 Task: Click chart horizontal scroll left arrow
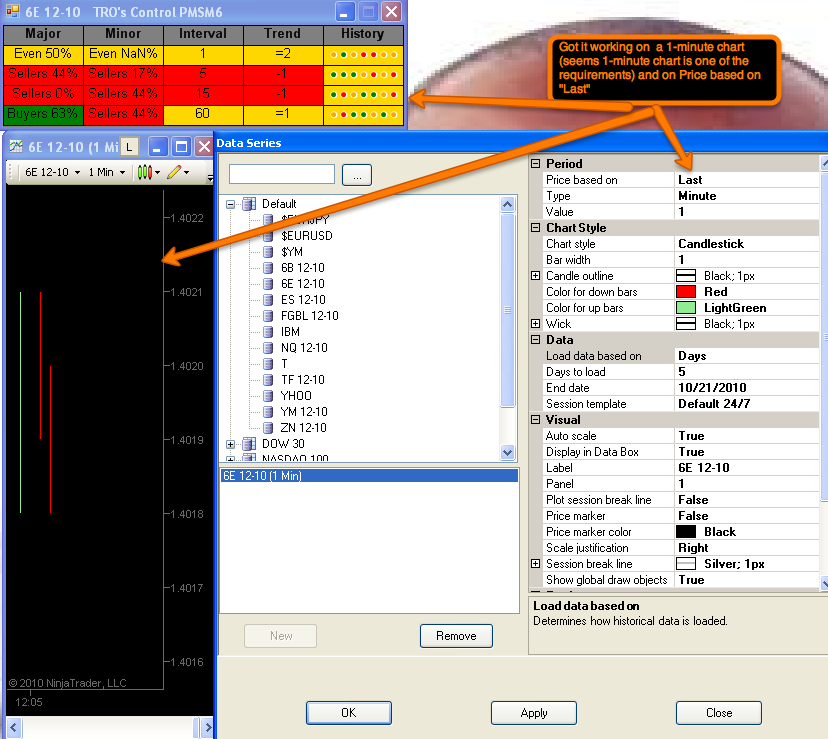(x=14, y=727)
